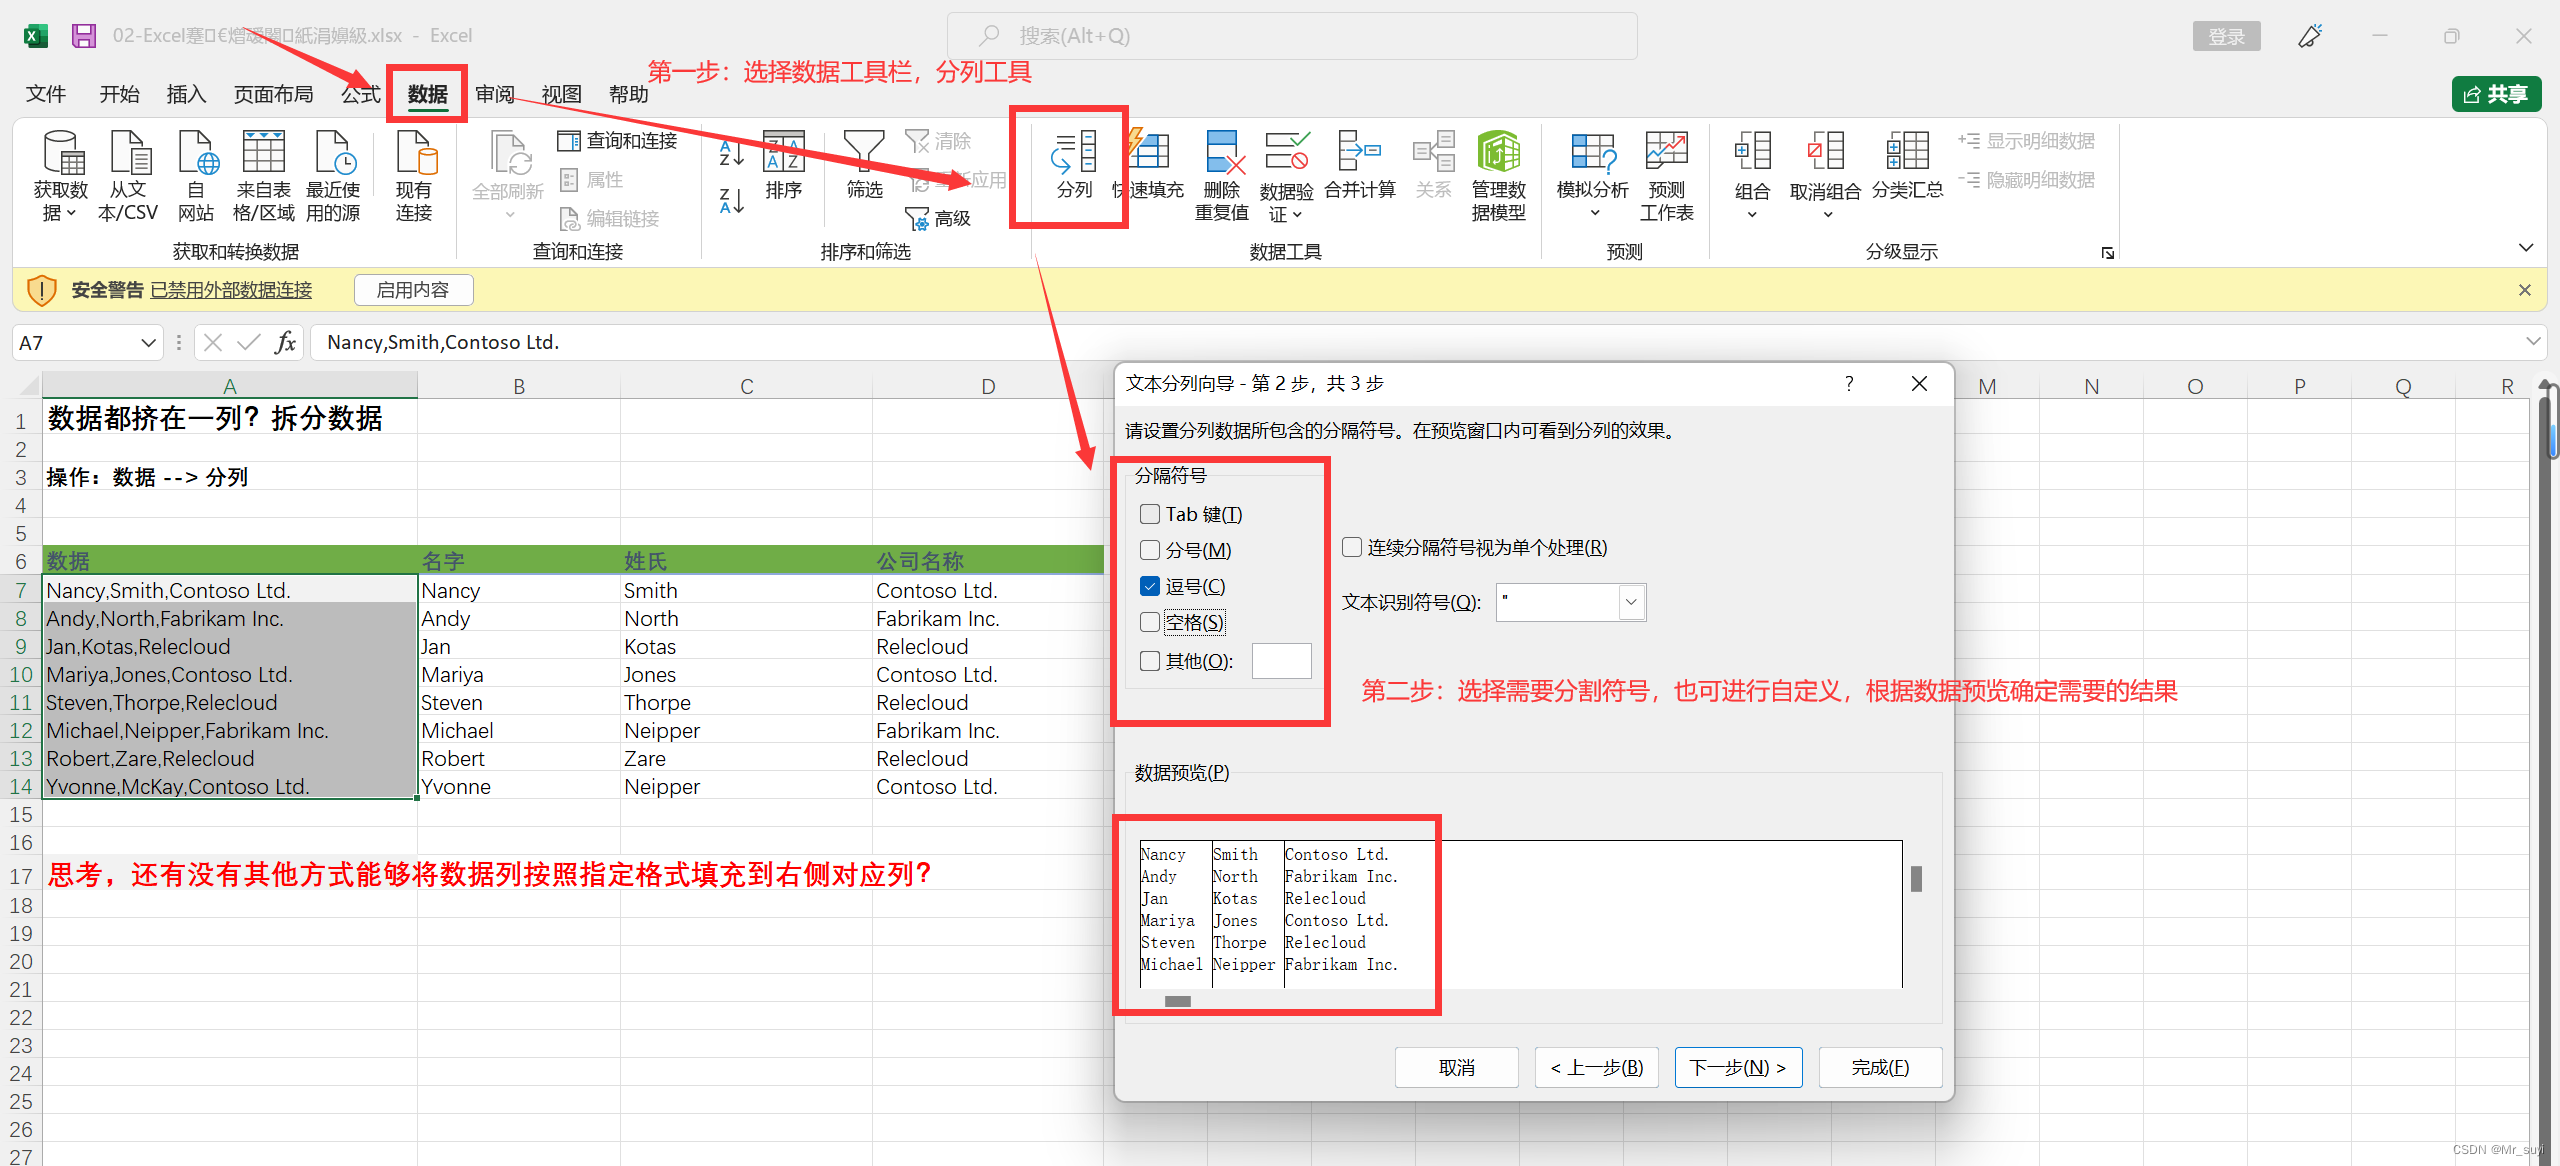Screen dimensions: 2560x1166
Task: Open the 页面布局 ribbon tab
Action: pyautogui.click(x=273, y=94)
